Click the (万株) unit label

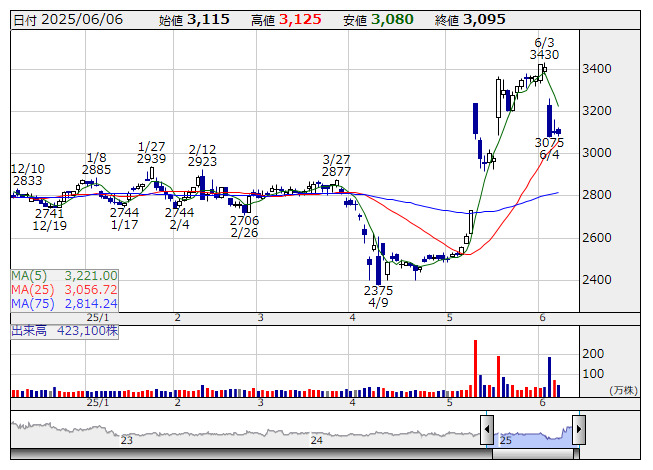coord(624,390)
